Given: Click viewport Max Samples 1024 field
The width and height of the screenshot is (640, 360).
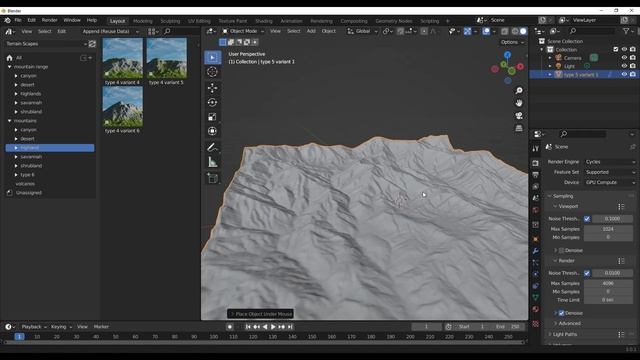Looking at the screenshot, I should coord(608,229).
